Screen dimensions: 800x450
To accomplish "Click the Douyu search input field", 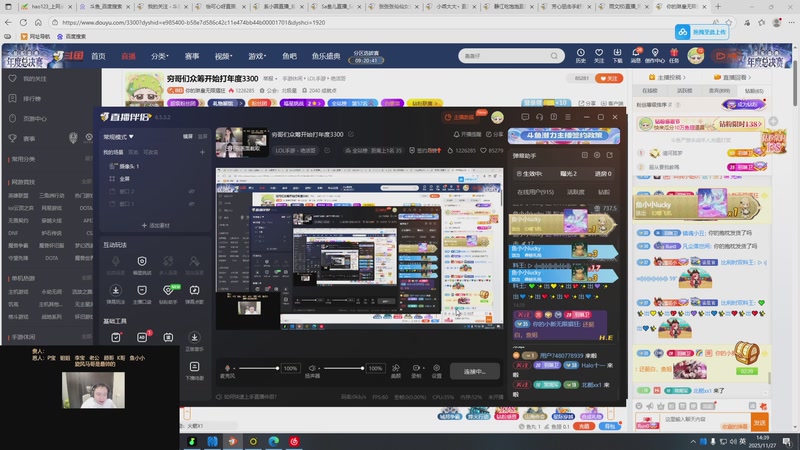I will [x=505, y=56].
